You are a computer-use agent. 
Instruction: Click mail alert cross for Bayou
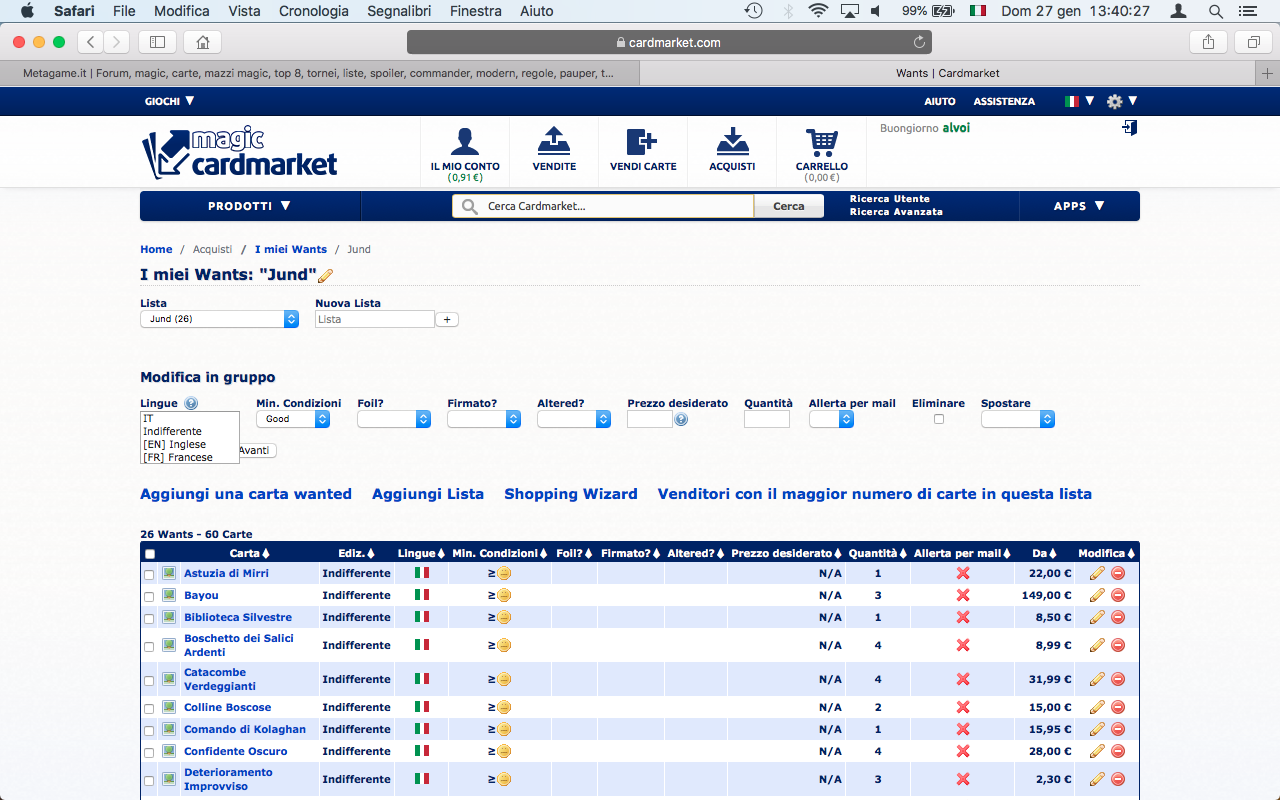[x=963, y=595]
